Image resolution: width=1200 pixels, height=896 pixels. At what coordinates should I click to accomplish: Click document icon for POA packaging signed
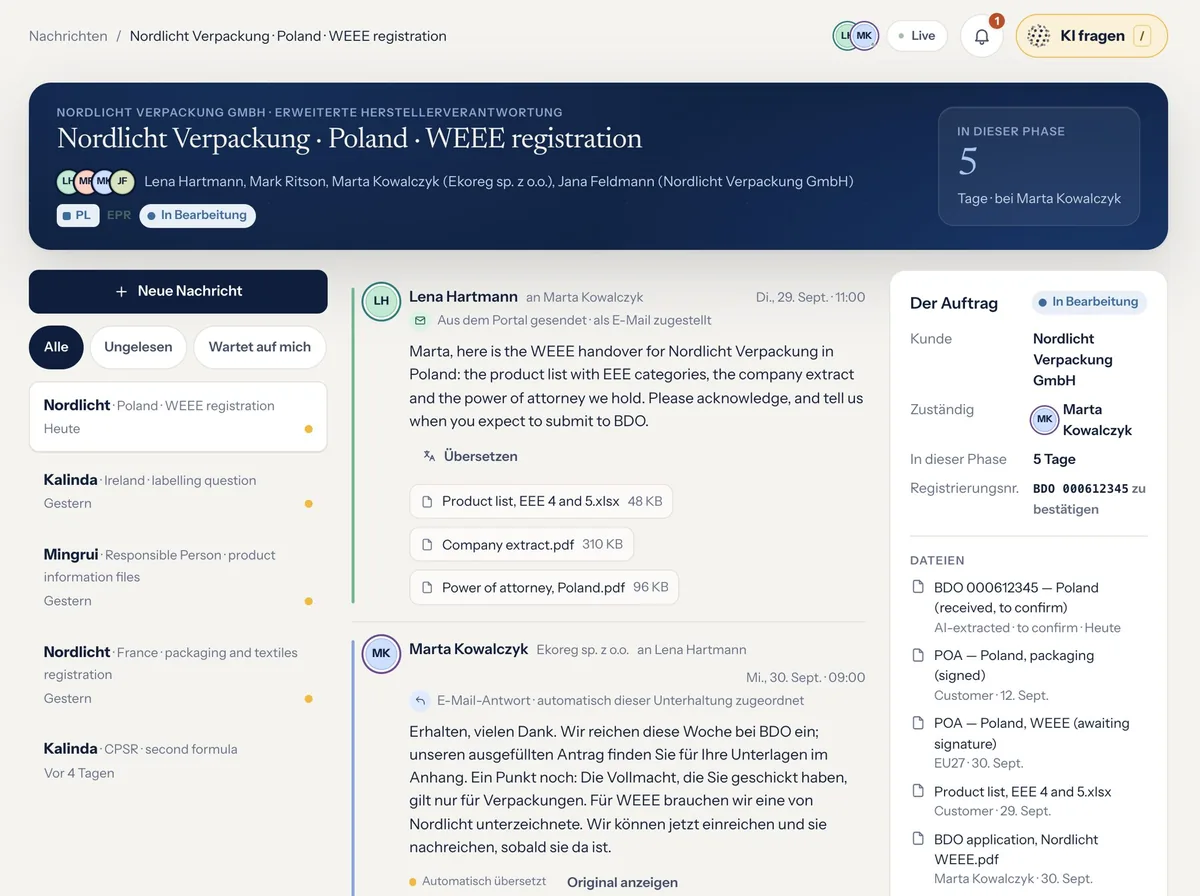click(918, 655)
